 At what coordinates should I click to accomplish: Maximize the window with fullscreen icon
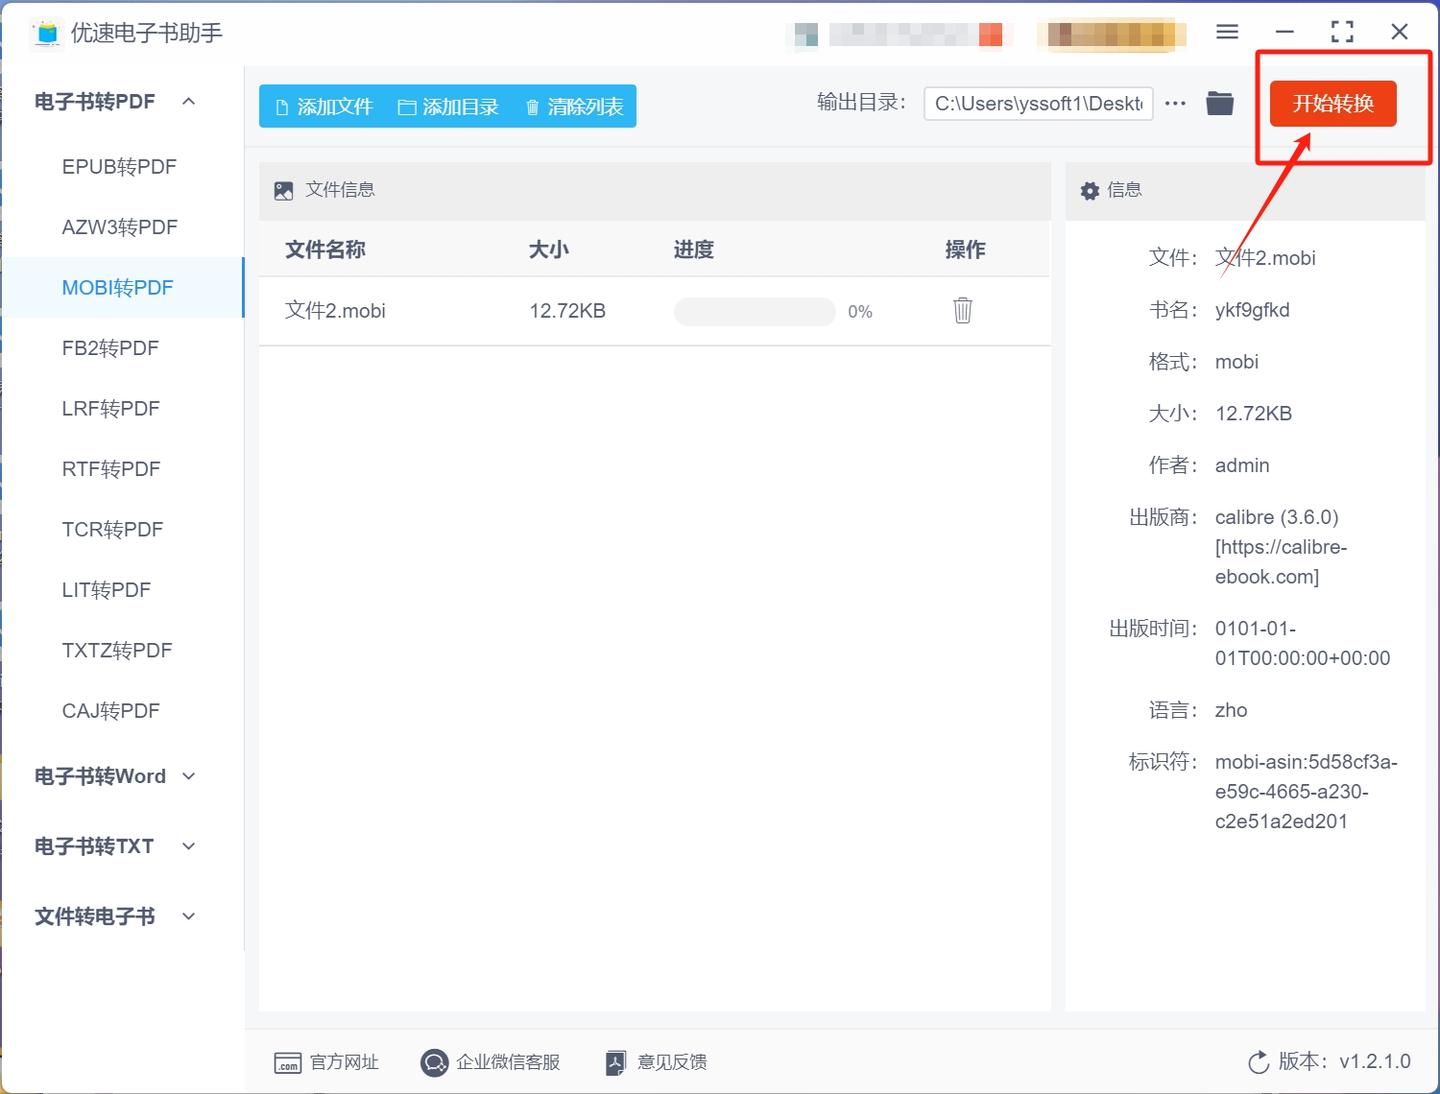coord(1342,32)
